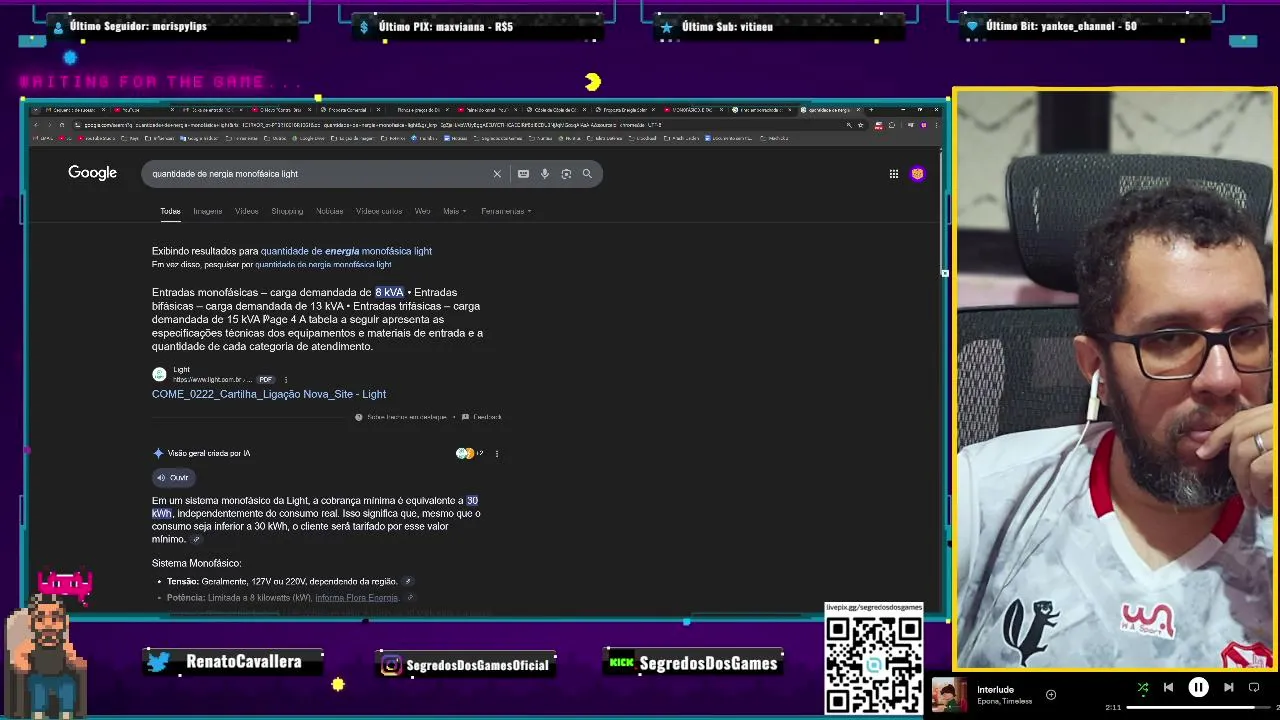Toggle shuffle in the music player
The height and width of the screenshot is (720, 1280).
click(1143, 688)
